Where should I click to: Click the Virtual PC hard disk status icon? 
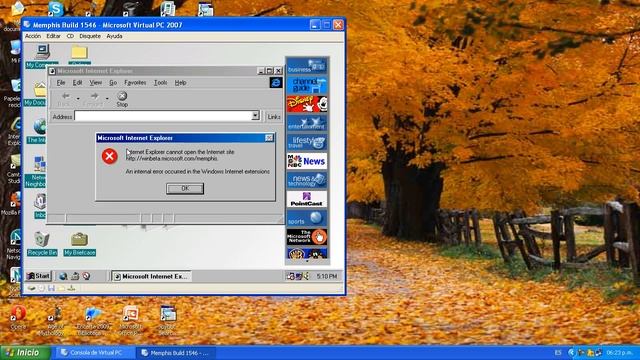[x=31, y=289]
